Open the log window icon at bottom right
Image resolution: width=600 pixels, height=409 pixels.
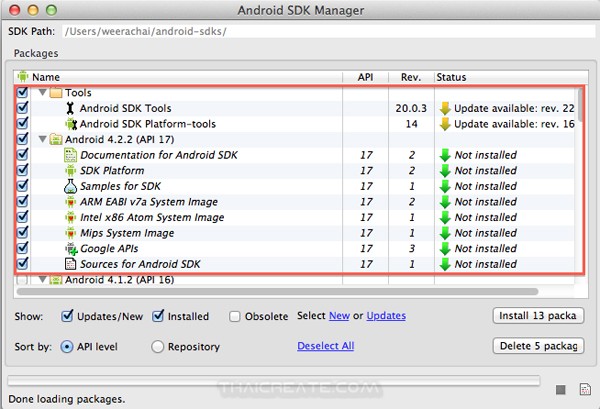point(585,389)
